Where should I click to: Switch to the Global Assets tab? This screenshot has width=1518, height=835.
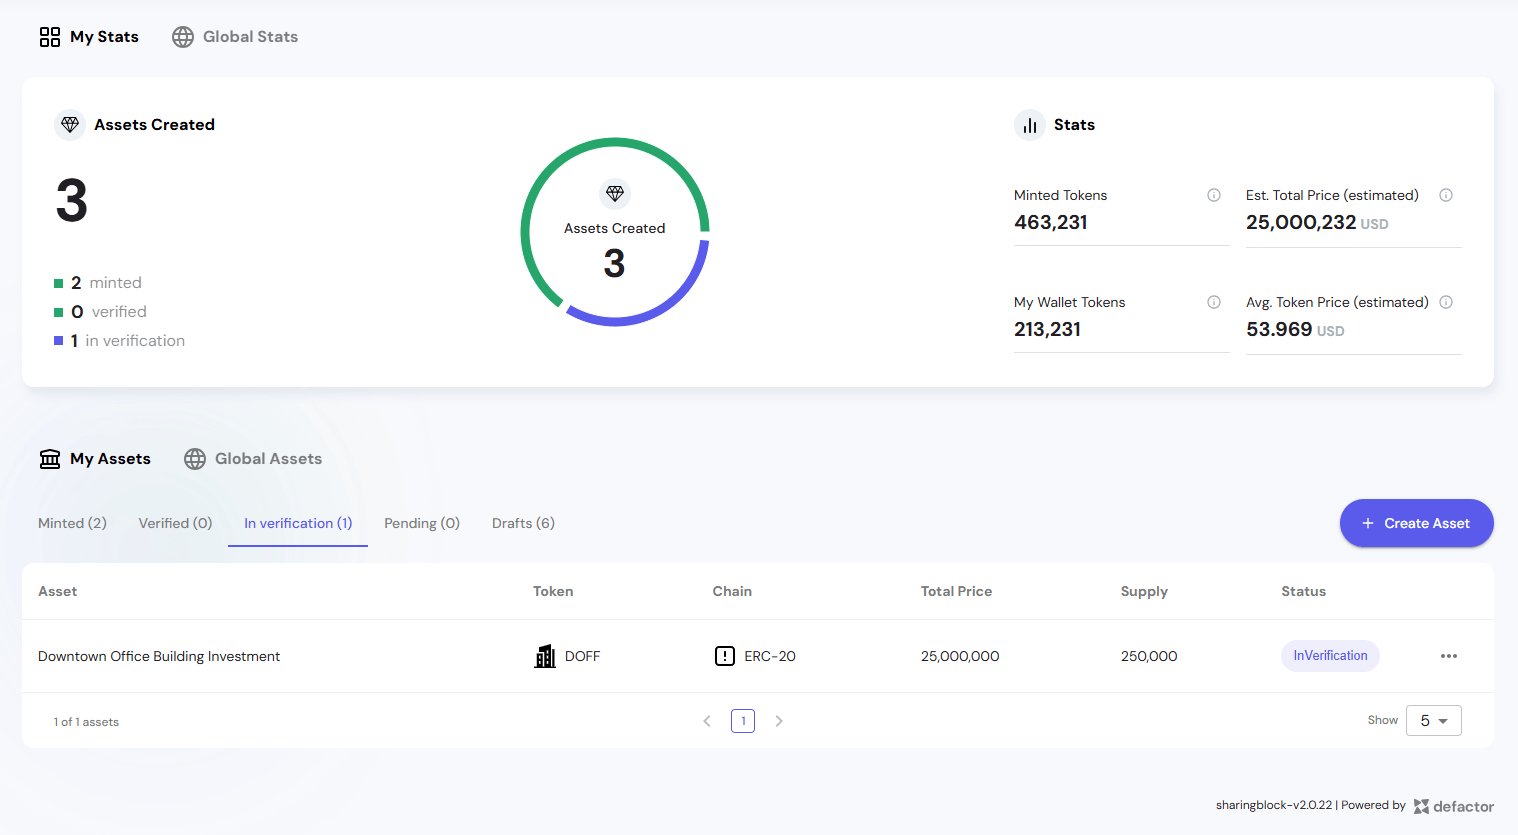(253, 459)
